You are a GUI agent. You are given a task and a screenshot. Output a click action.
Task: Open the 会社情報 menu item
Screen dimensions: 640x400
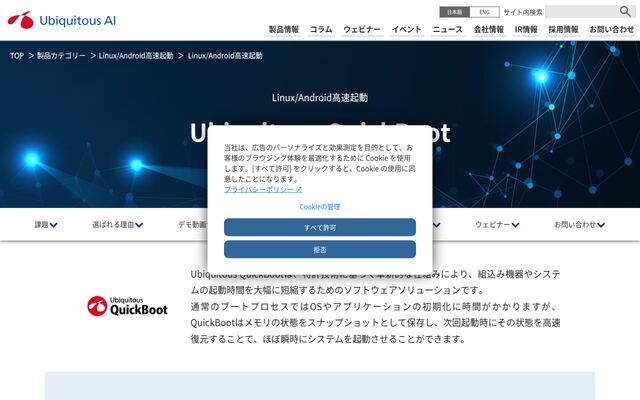click(489, 29)
